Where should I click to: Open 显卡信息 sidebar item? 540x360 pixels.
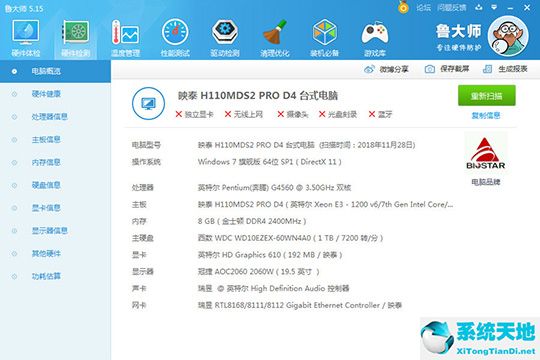pyautogui.click(x=46, y=208)
